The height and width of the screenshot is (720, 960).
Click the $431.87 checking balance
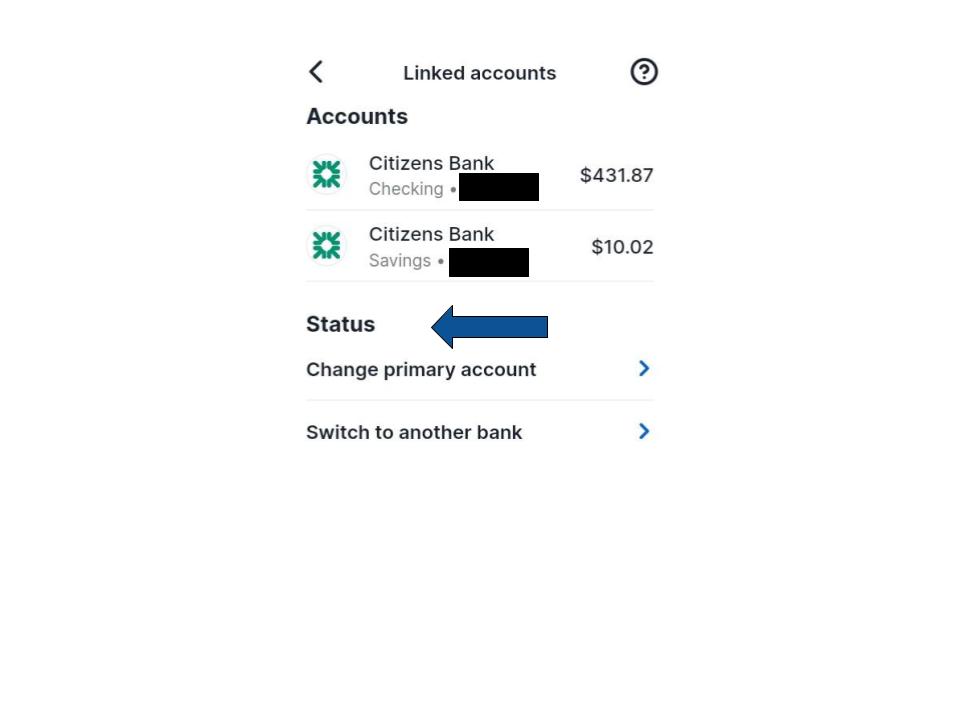pyautogui.click(x=617, y=175)
